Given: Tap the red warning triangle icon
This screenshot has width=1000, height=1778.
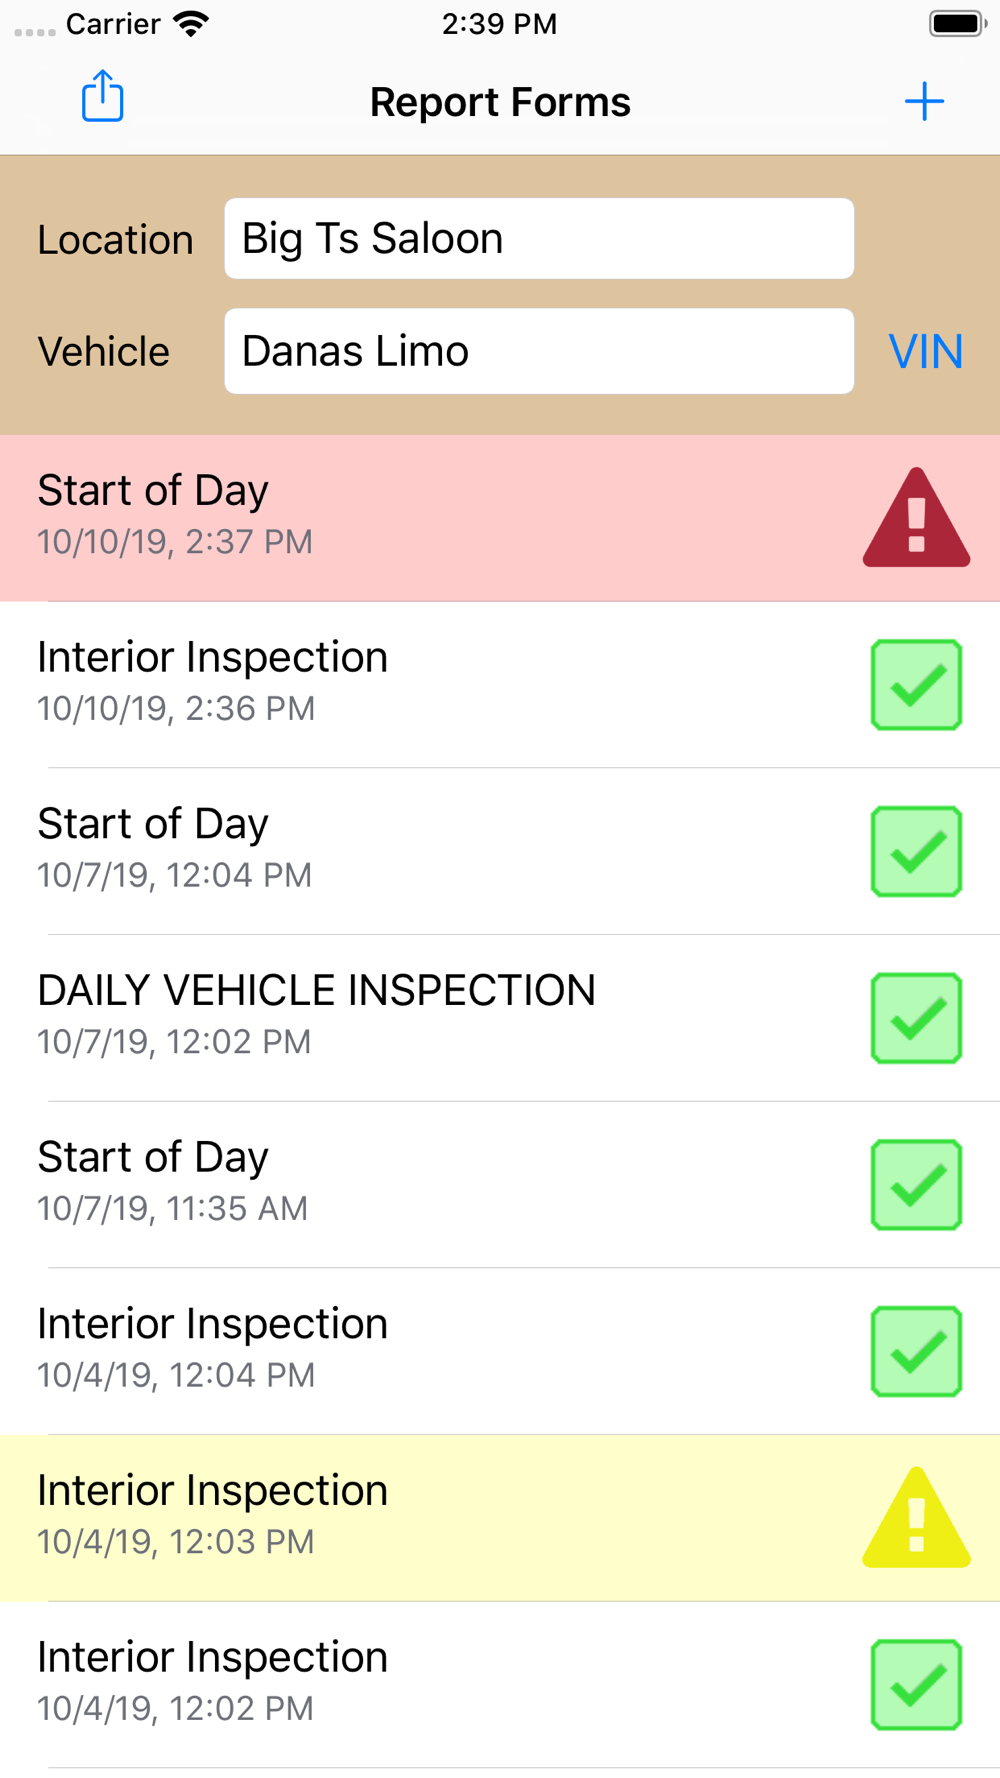Looking at the screenshot, I should (x=916, y=520).
